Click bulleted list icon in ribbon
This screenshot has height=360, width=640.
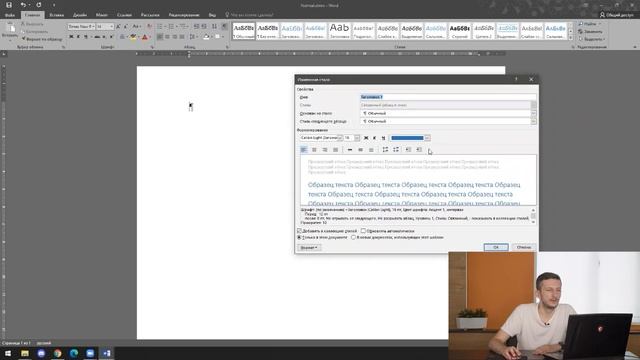(160, 27)
